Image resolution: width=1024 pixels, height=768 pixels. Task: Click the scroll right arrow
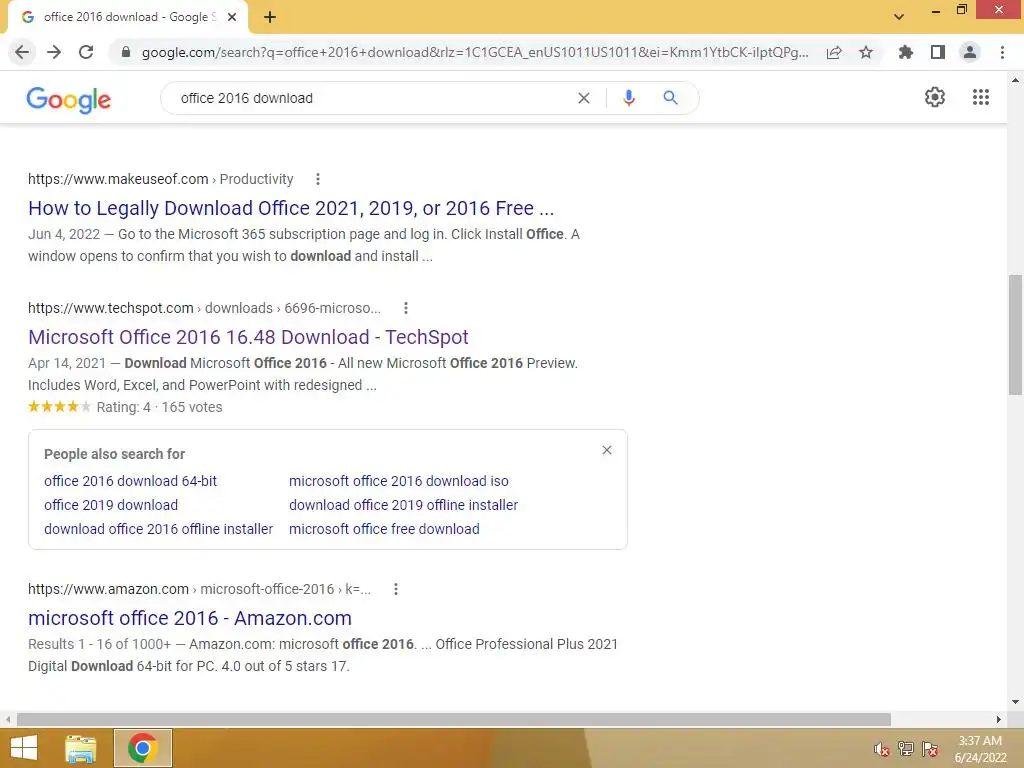click(x=999, y=719)
